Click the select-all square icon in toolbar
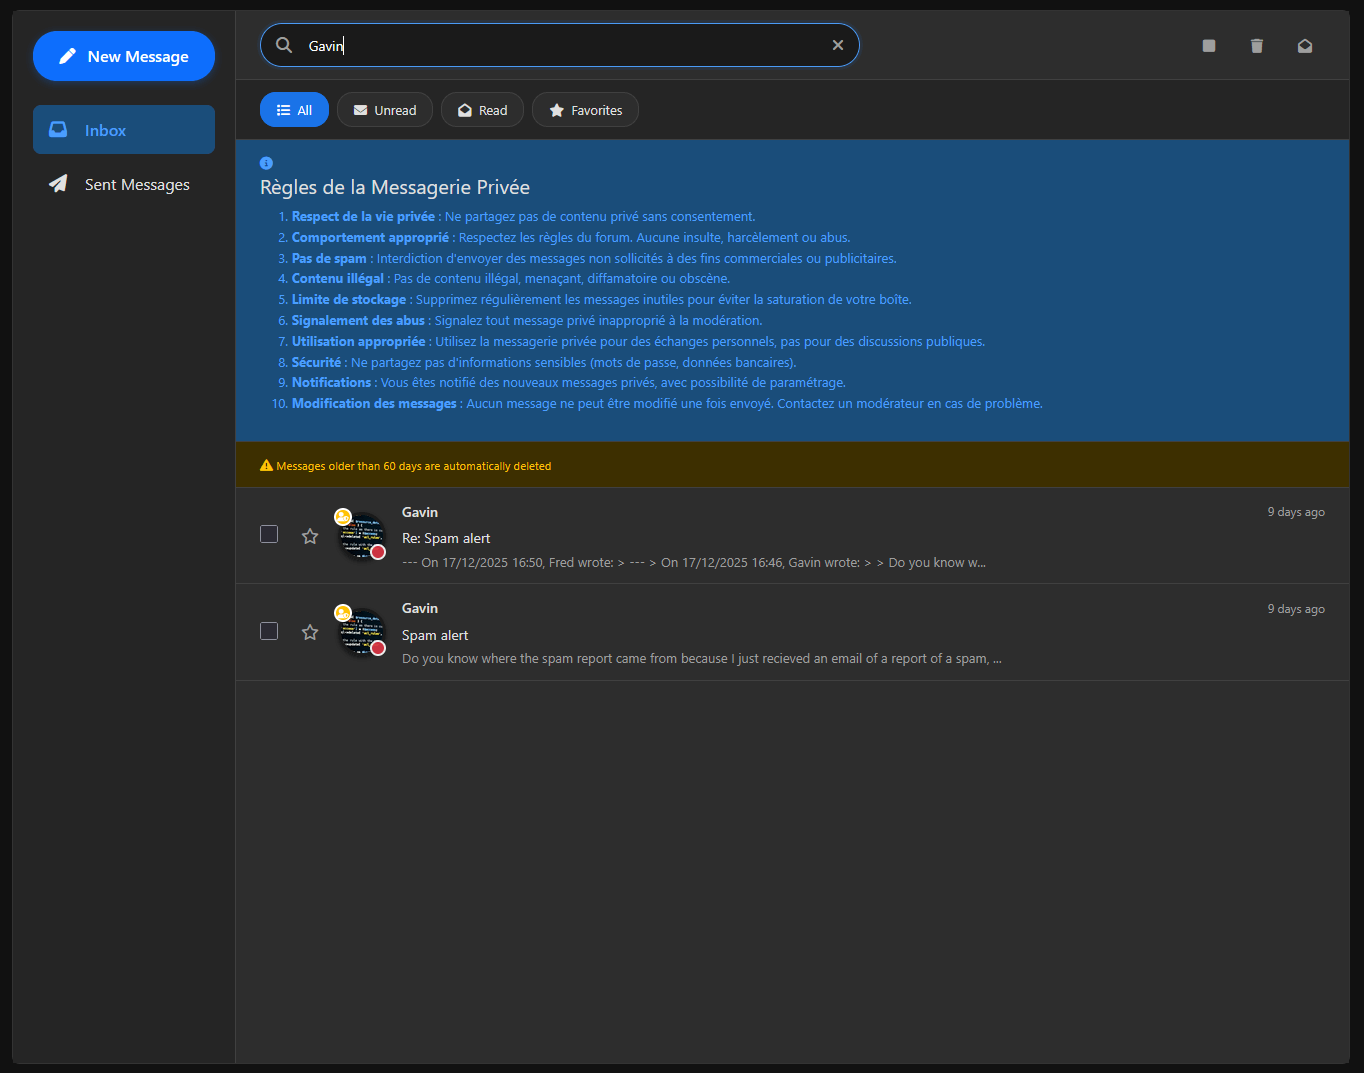1364x1073 pixels. [x=1208, y=46]
